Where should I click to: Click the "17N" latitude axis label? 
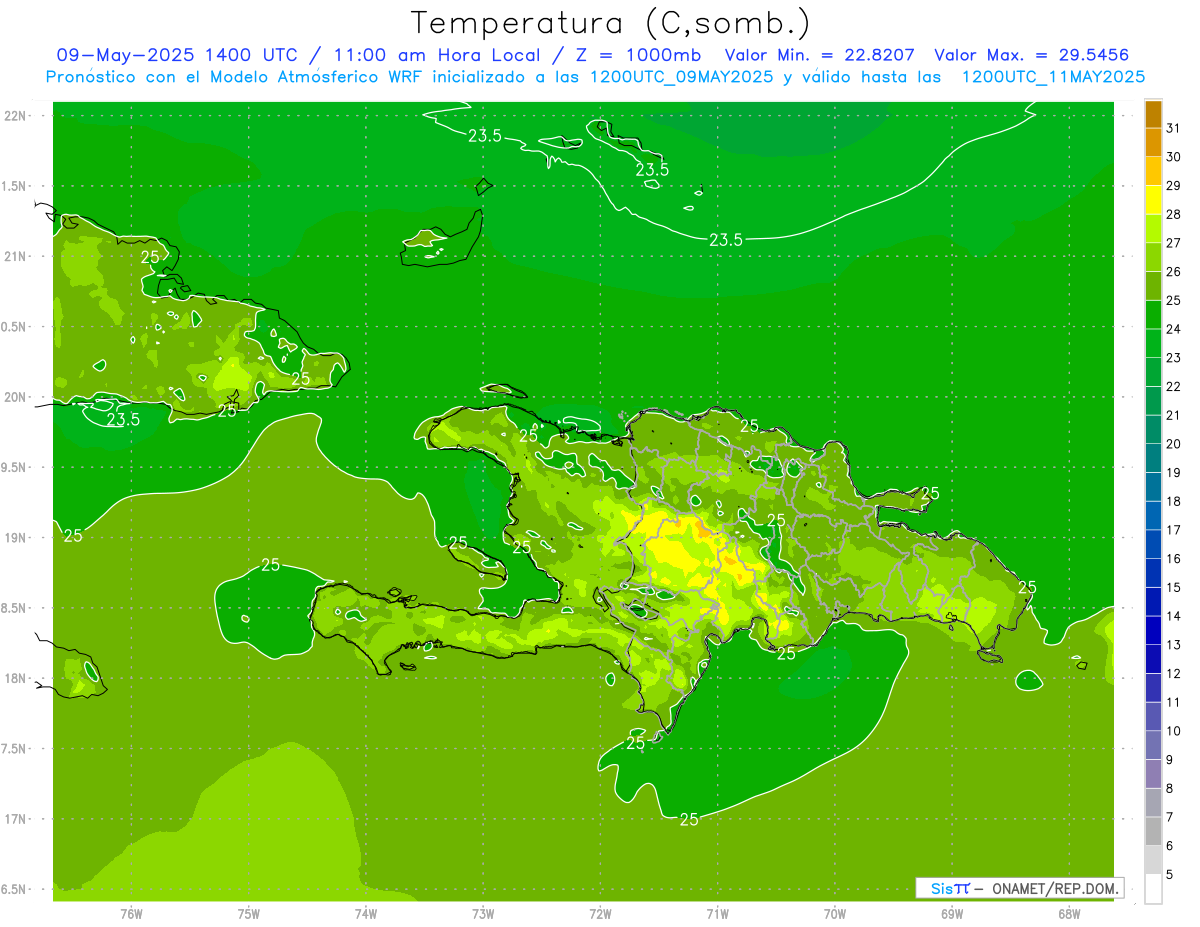[x=15, y=819]
